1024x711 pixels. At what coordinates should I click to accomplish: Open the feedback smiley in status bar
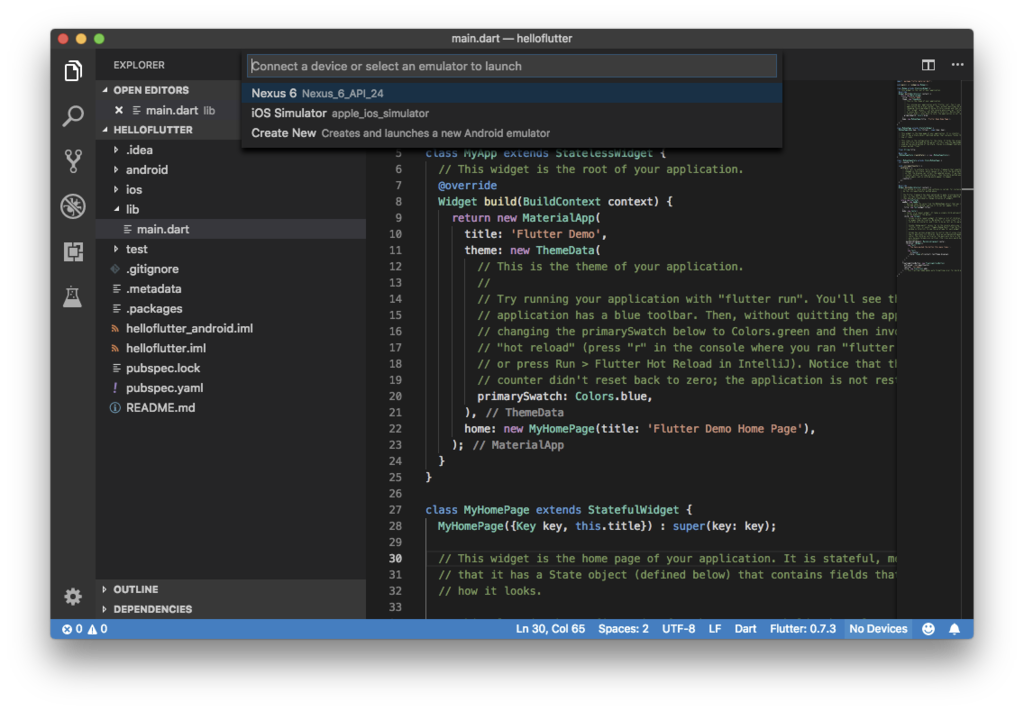point(928,629)
